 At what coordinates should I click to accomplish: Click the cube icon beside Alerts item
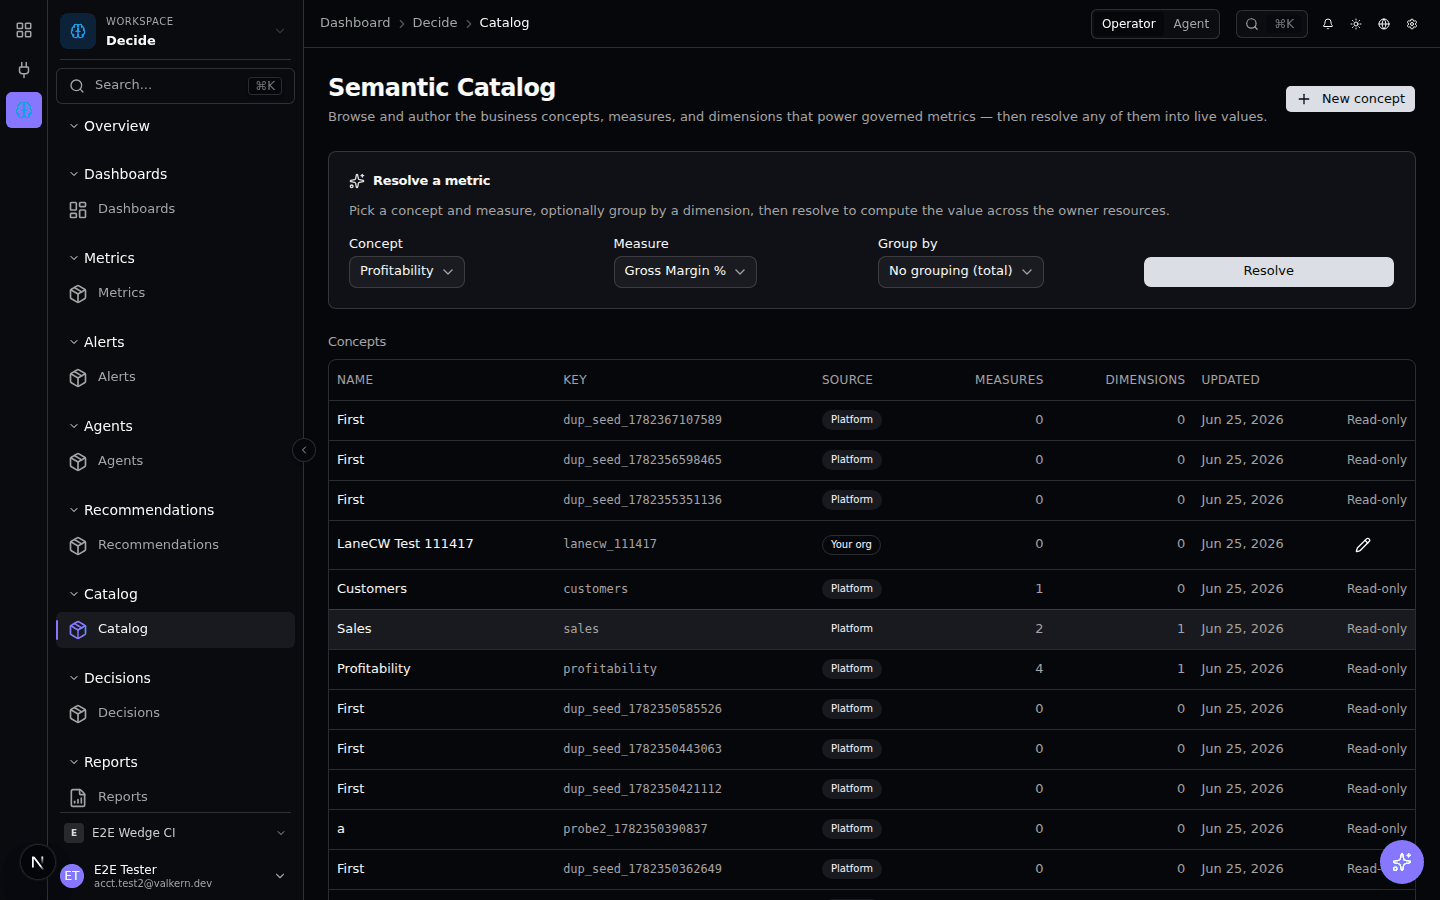(78, 378)
